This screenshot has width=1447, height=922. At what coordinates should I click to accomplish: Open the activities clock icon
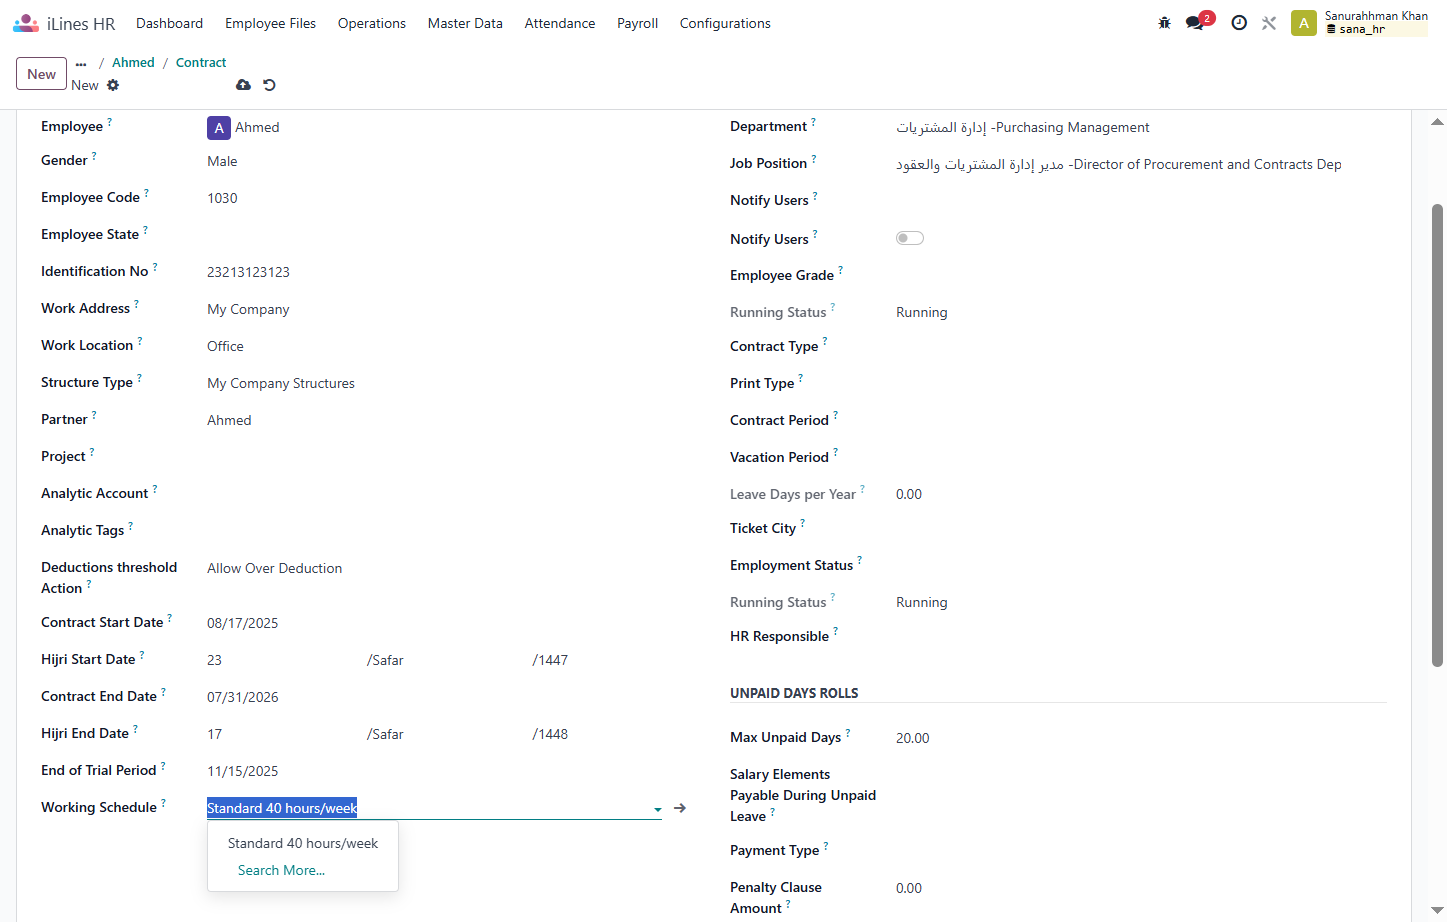(1239, 23)
